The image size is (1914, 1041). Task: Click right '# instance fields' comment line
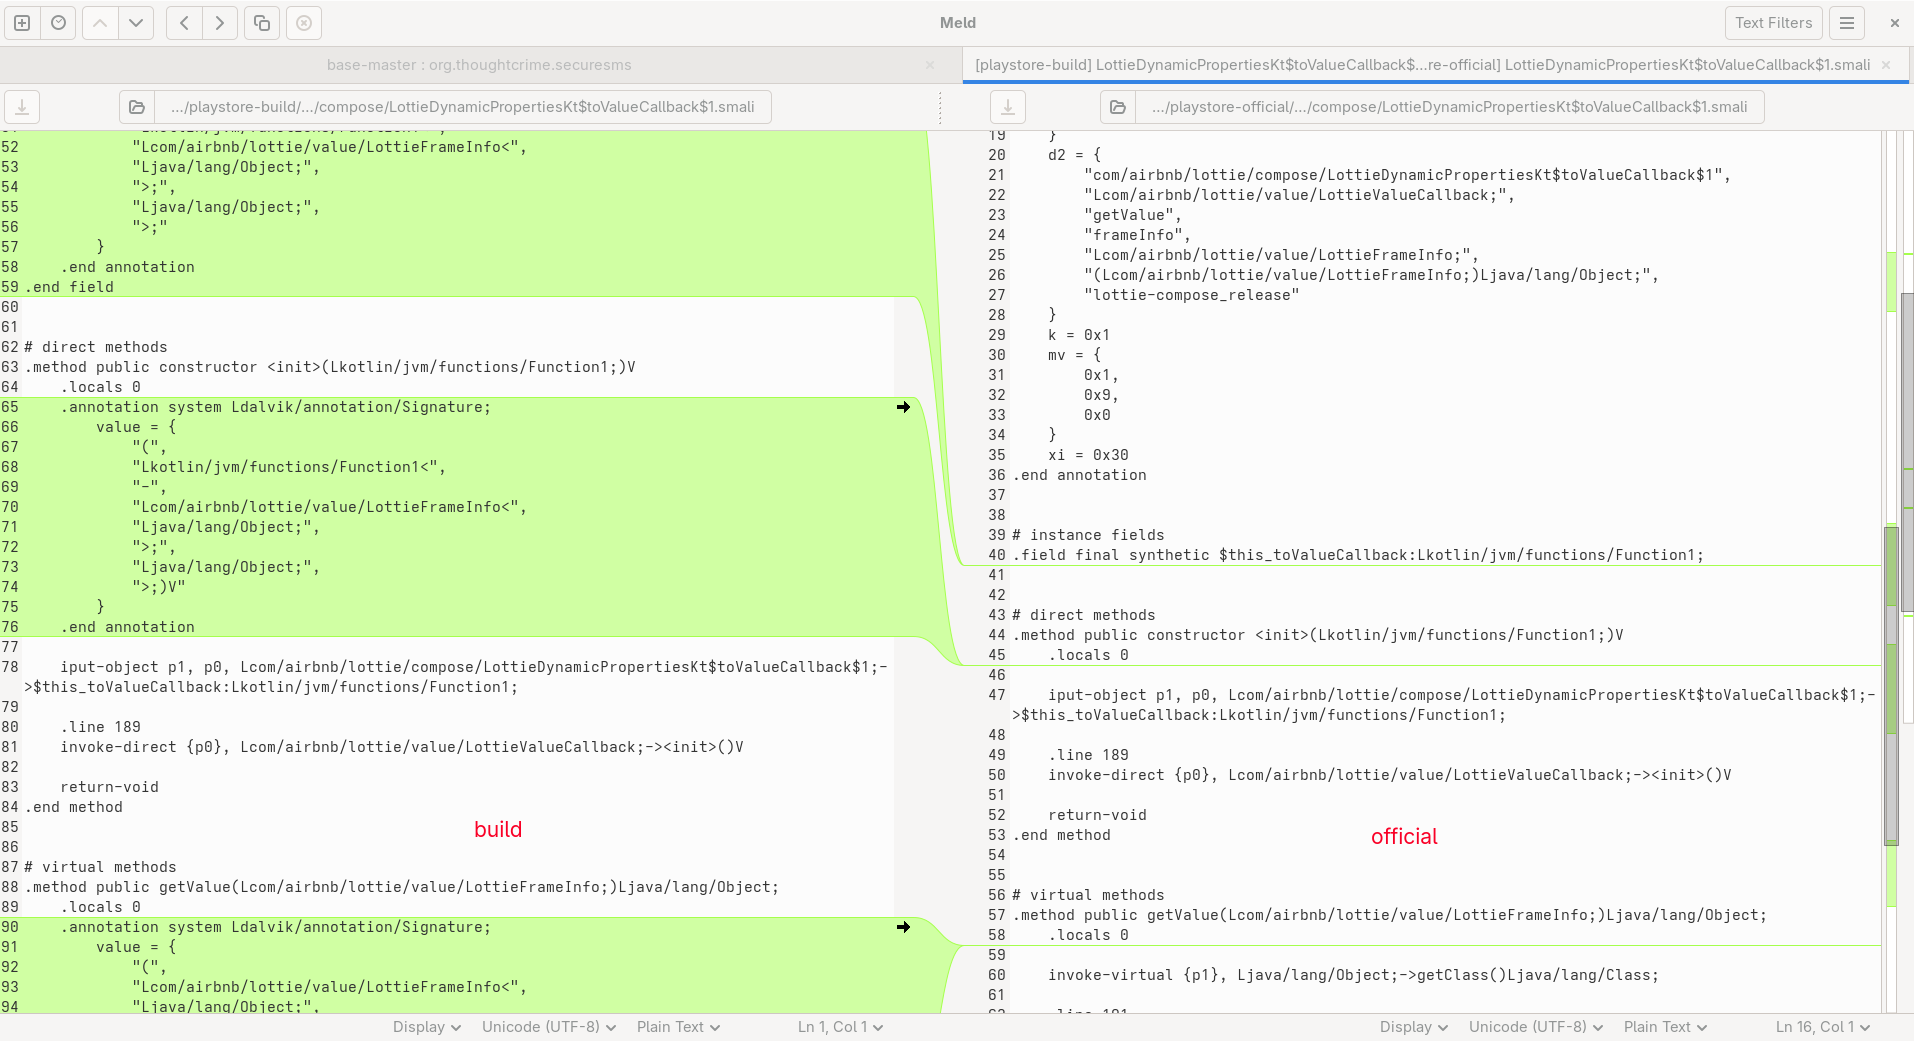[1088, 535]
